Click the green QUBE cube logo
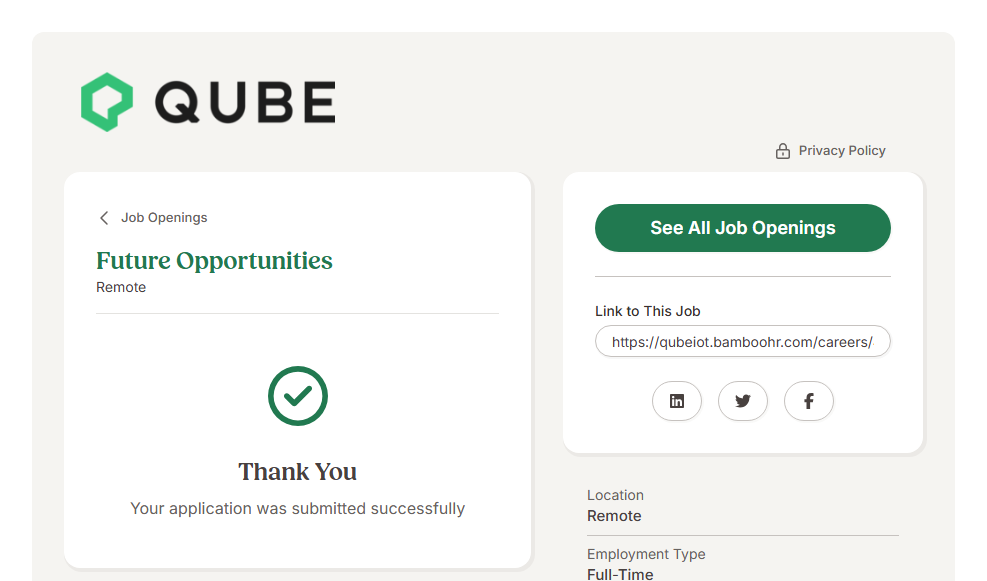Screen dimensions: 987x581 (106, 102)
